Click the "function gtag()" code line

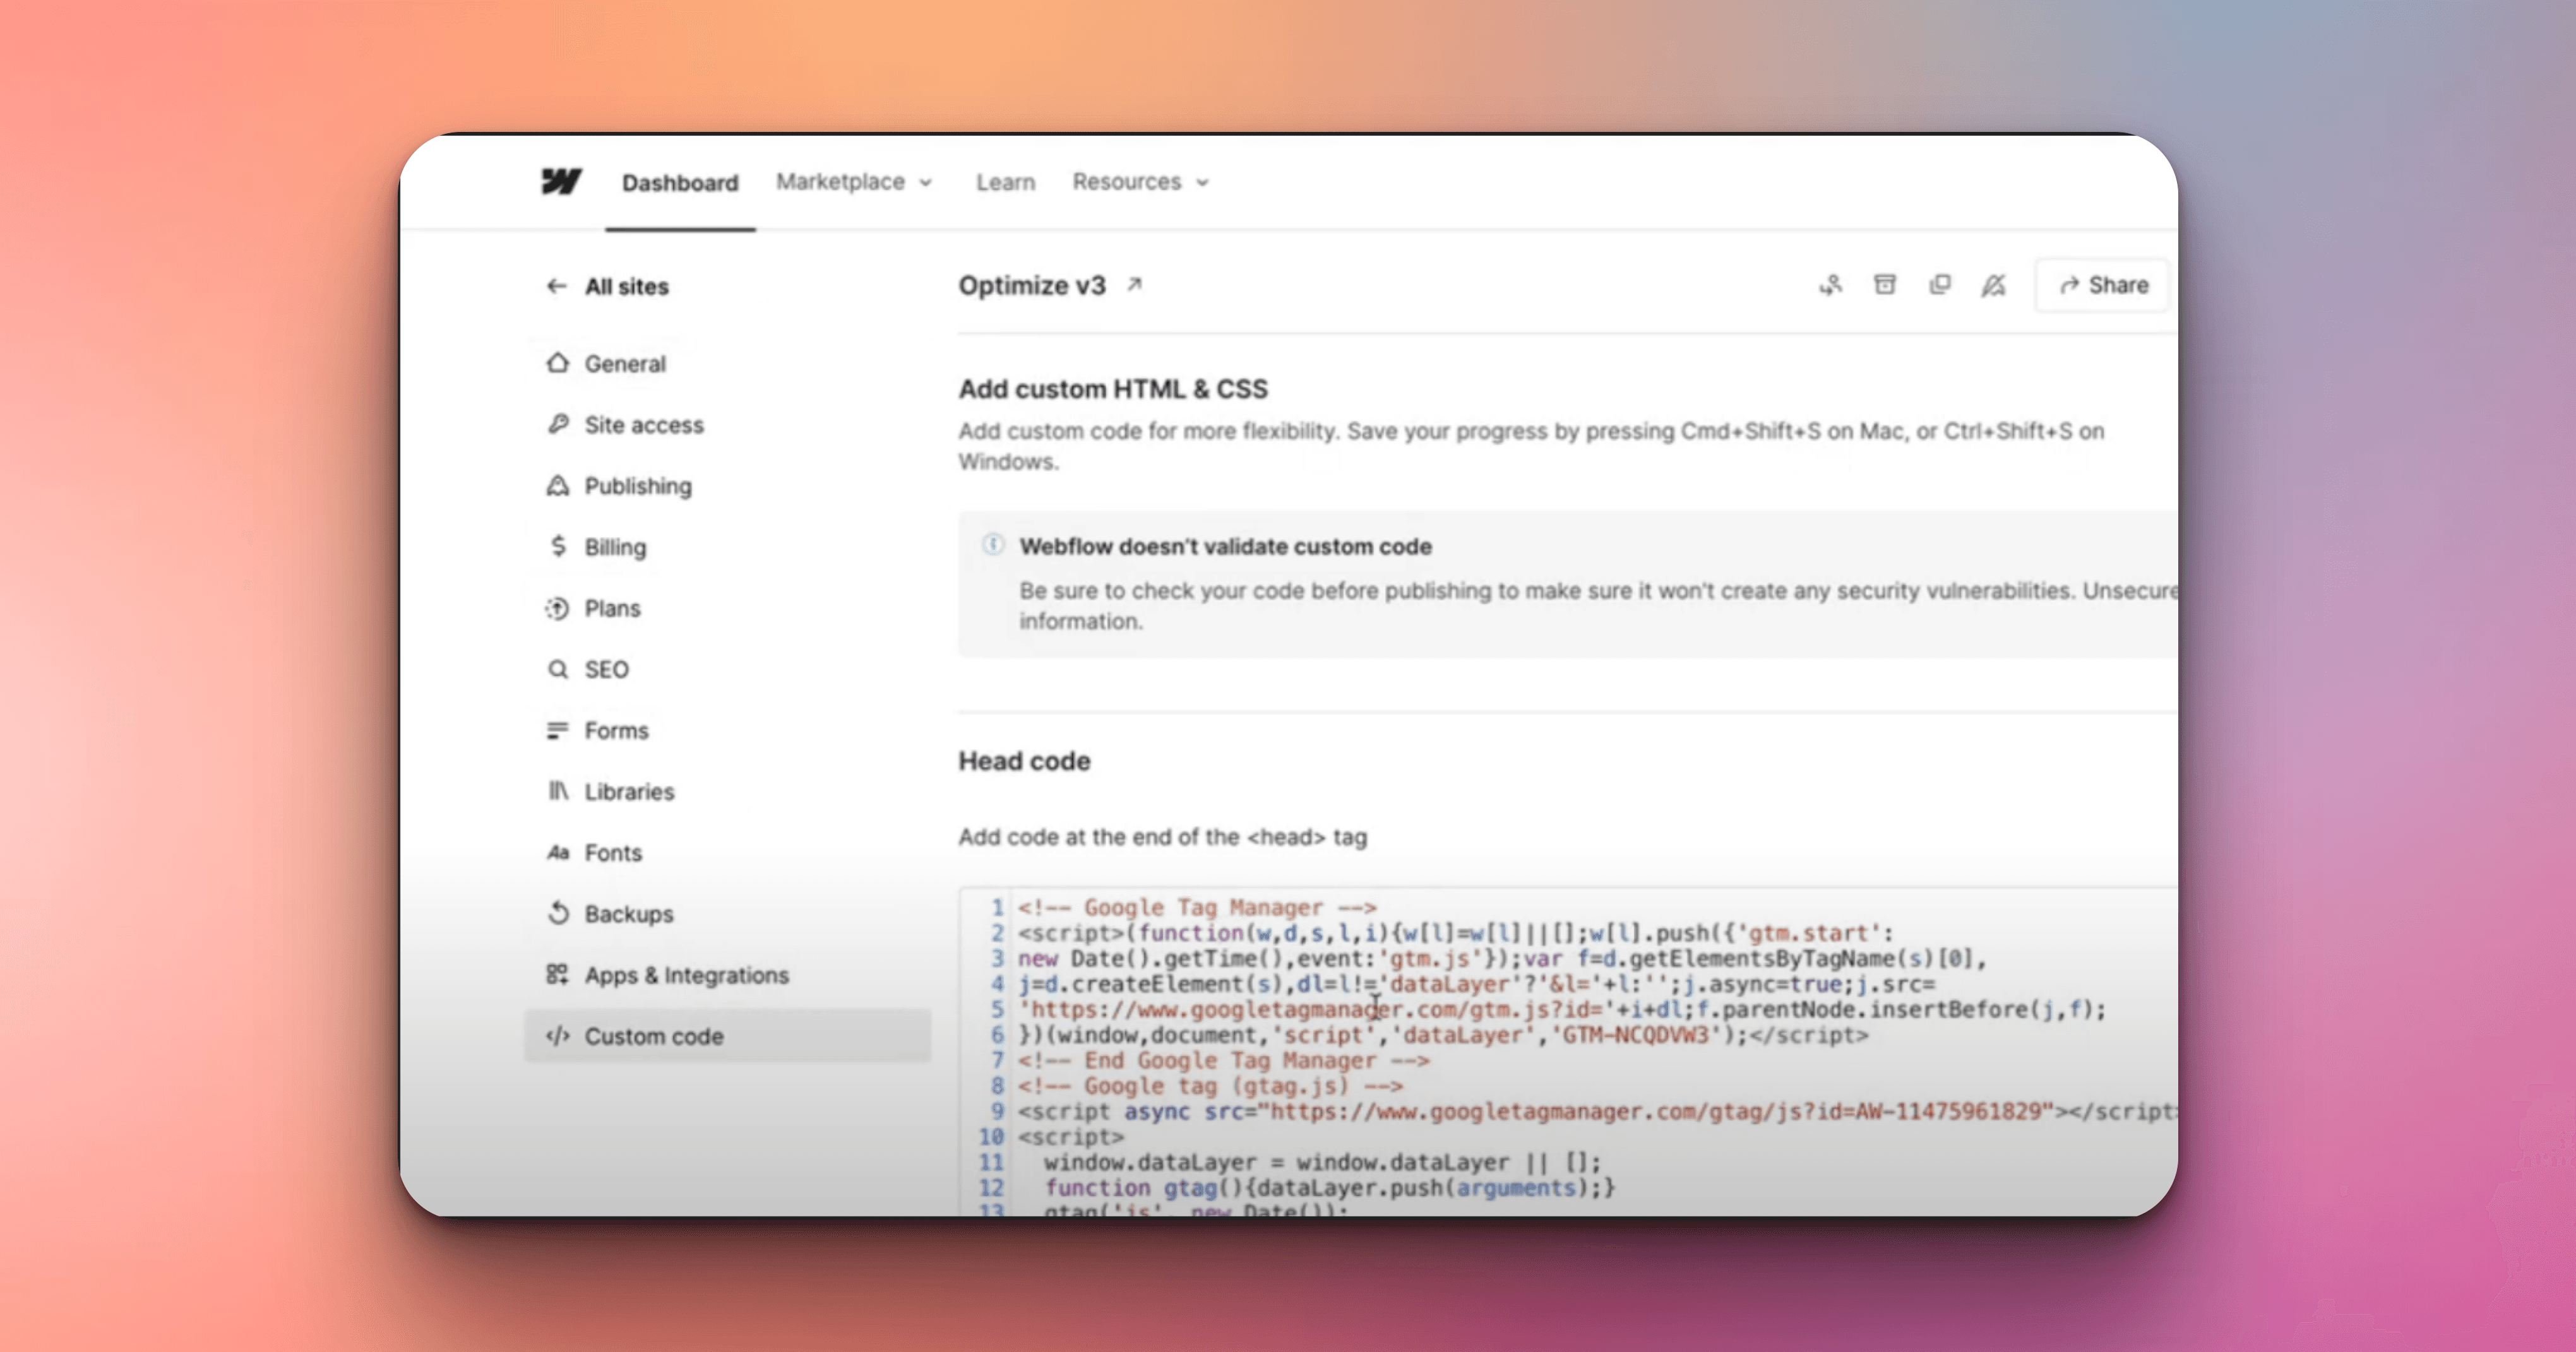click(x=1329, y=1188)
